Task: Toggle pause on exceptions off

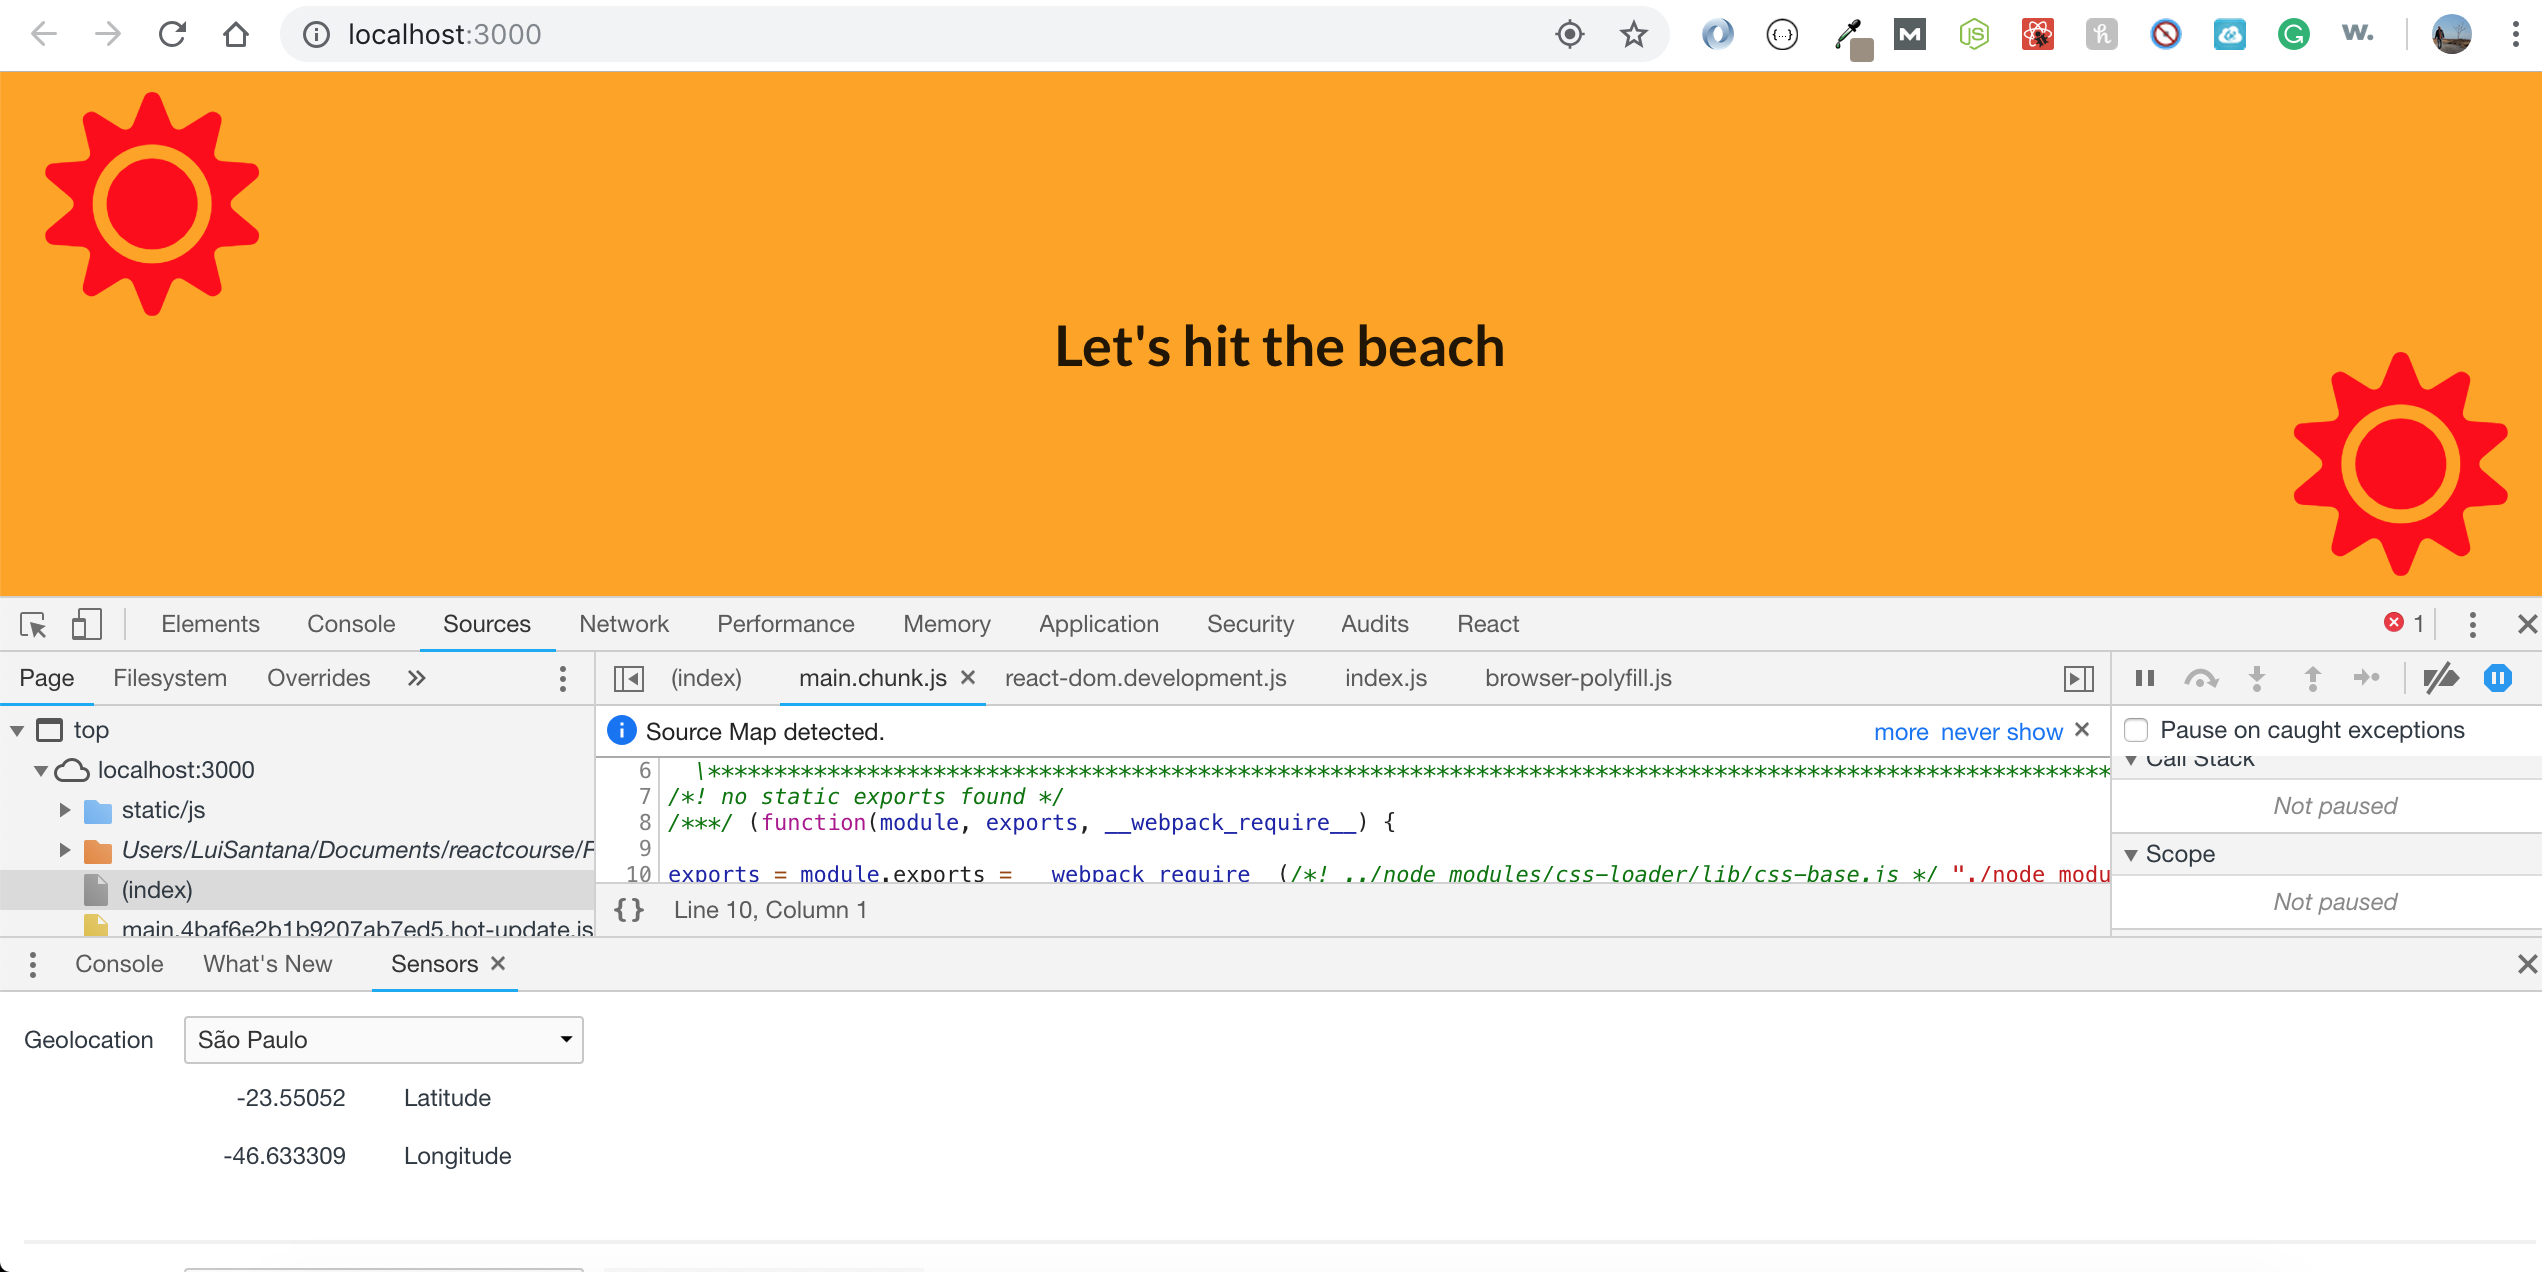Action: coord(2498,678)
